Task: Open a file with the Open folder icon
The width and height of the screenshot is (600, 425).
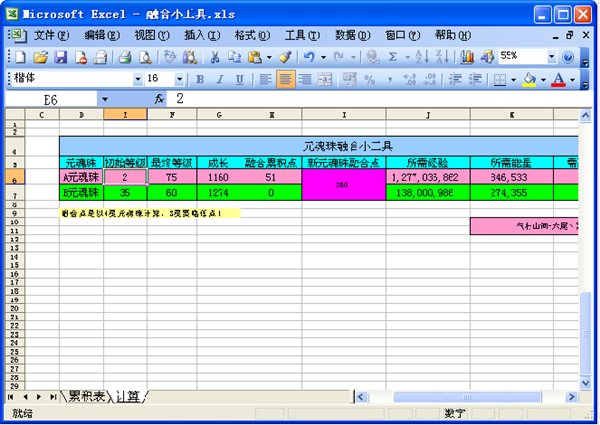Action: pyautogui.click(x=41, y=57)
